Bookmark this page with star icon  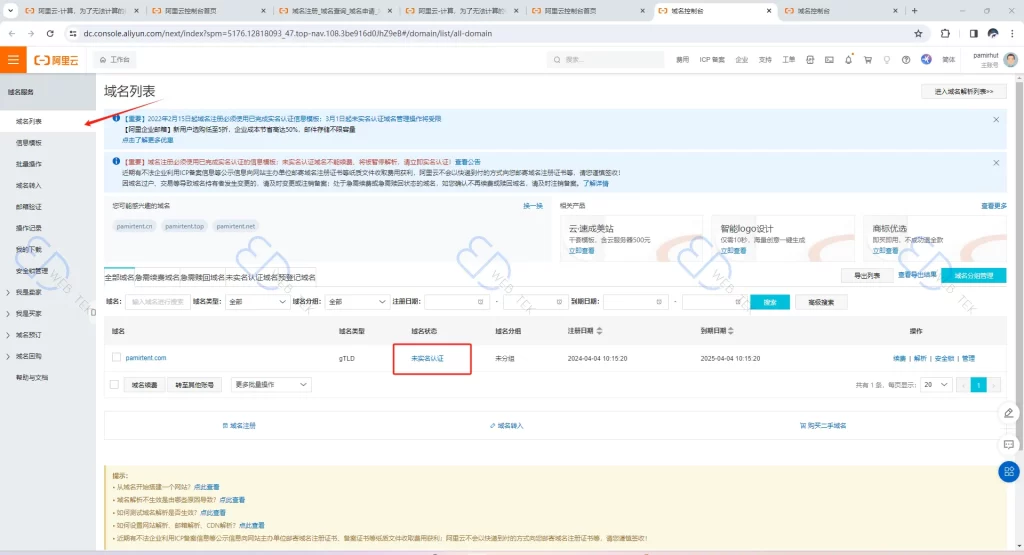point(918,33)
